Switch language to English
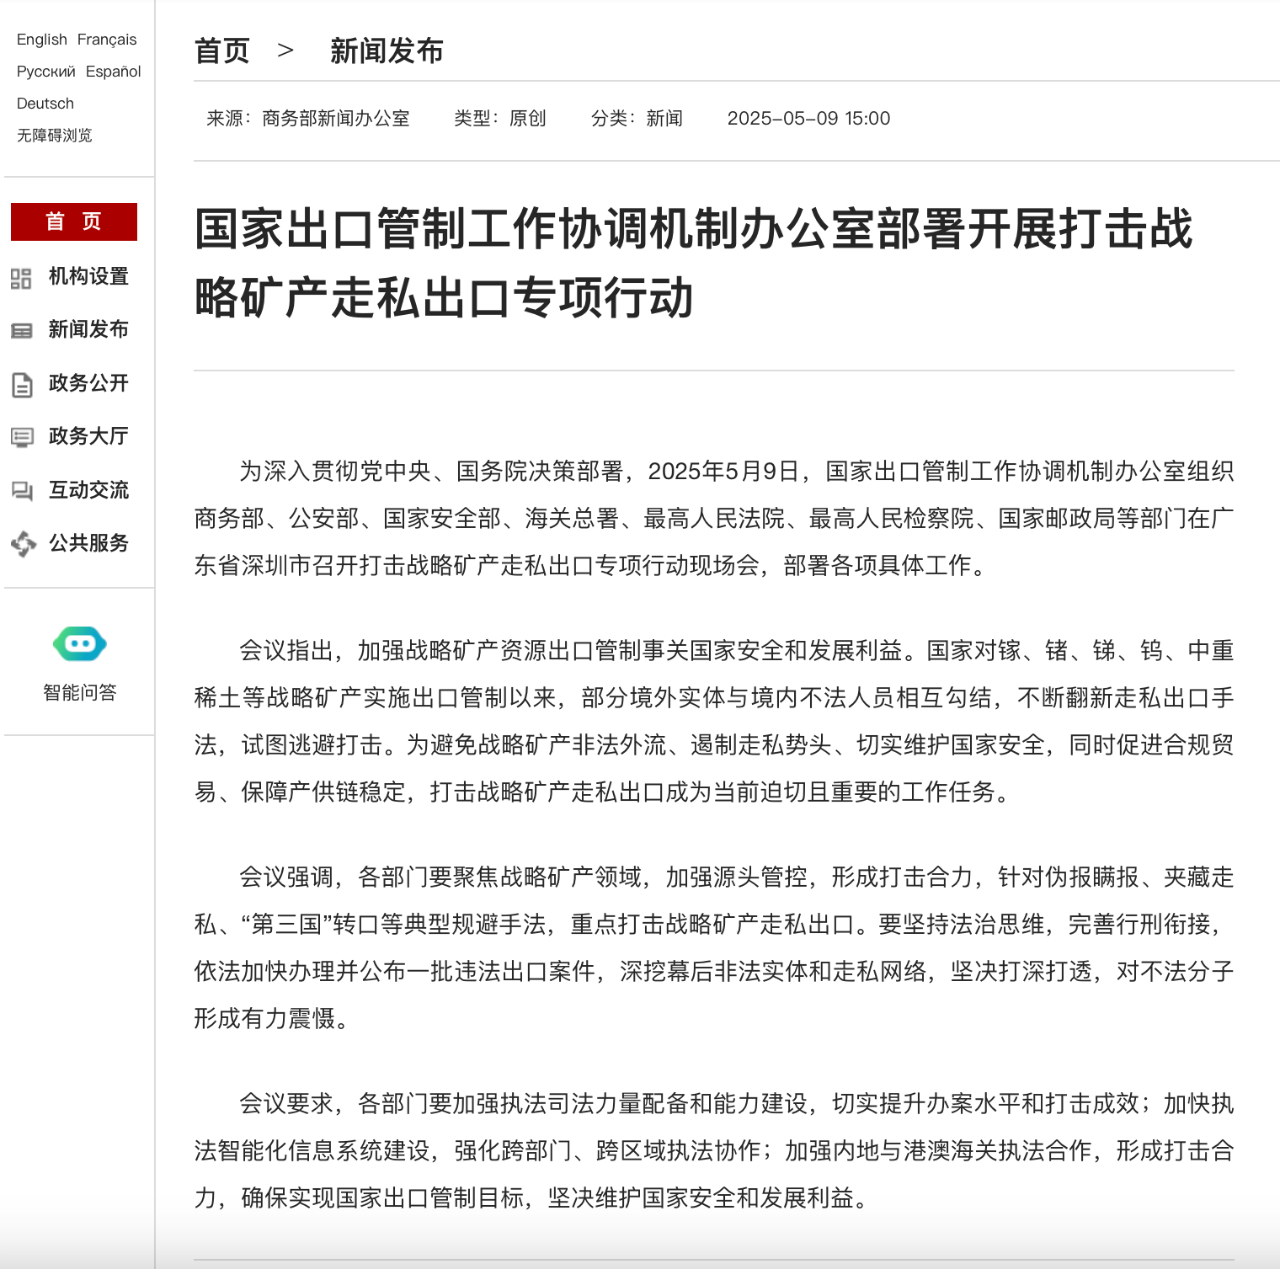This screenshot has height=1269, width=1280. click(x=42, y=40)
